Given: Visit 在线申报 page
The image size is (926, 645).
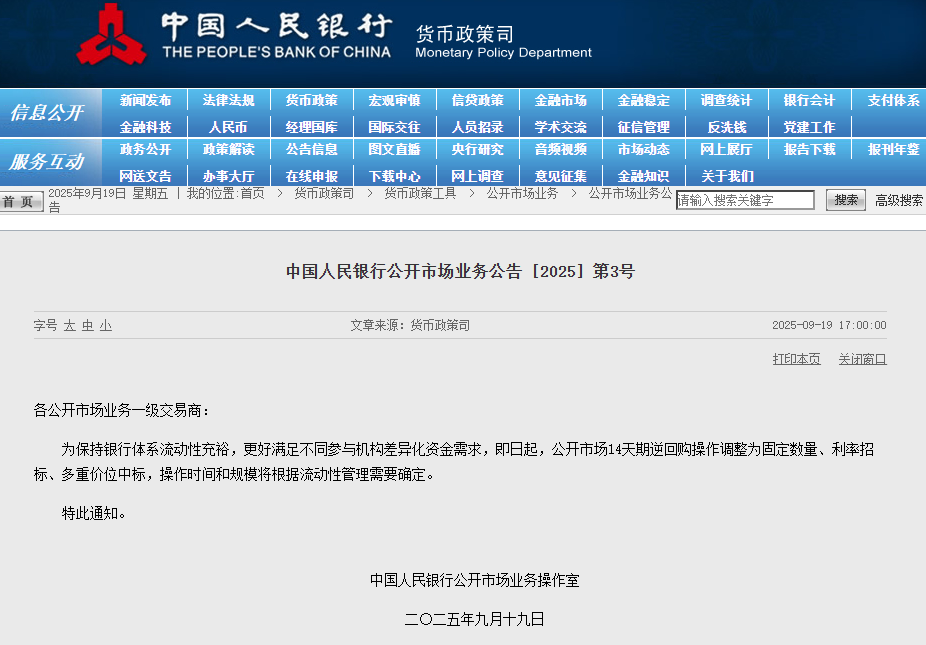Looking at the screenshot, I should [312, 176].
